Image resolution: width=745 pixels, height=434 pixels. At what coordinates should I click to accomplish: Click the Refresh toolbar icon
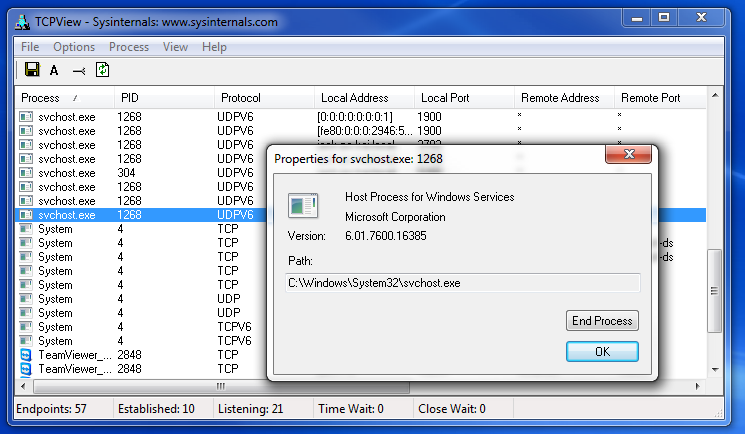click(103, 70)
